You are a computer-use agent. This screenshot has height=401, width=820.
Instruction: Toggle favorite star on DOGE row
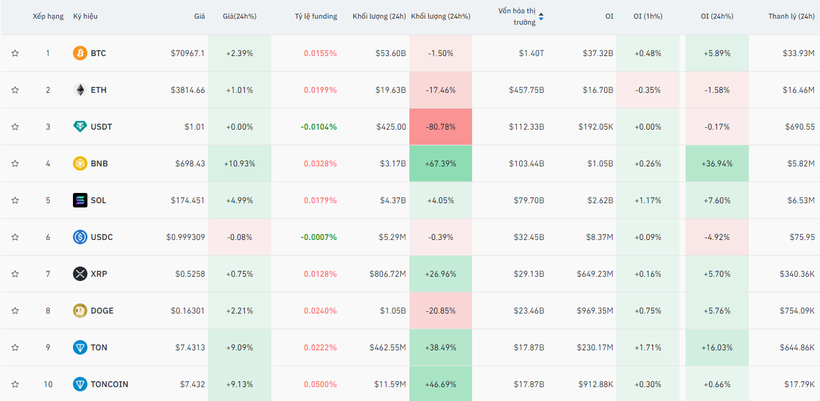pyautogui.click(x=15, y=311)
